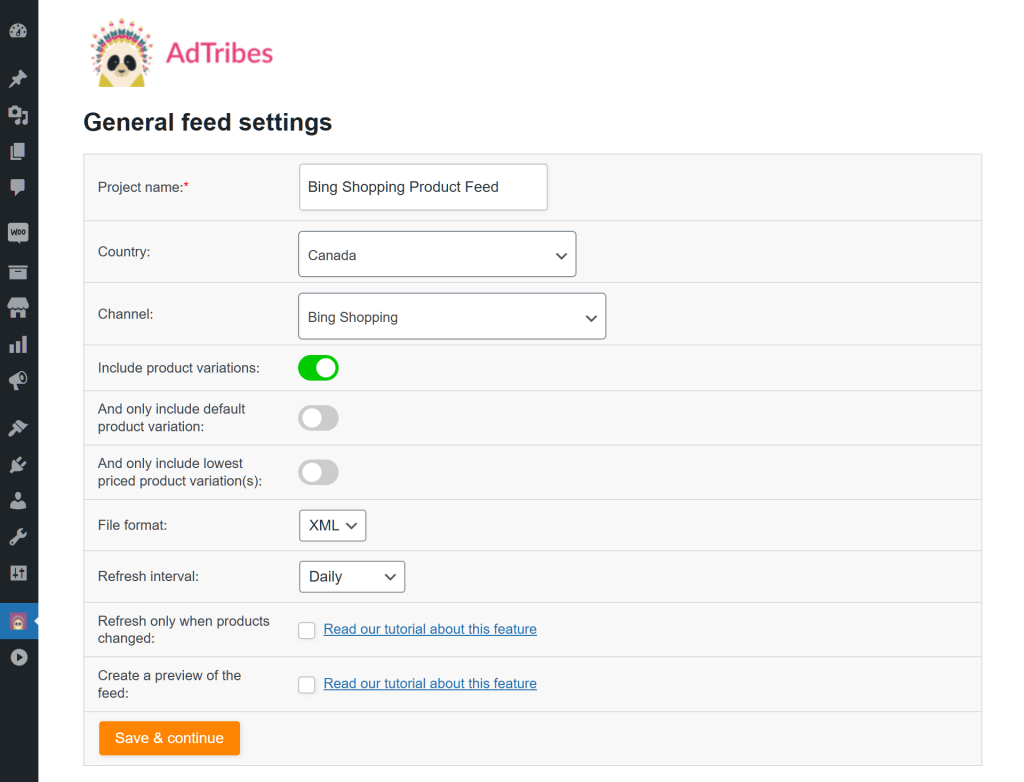Click the Refresh interval label
The image size is (1024, 782).
148,577
